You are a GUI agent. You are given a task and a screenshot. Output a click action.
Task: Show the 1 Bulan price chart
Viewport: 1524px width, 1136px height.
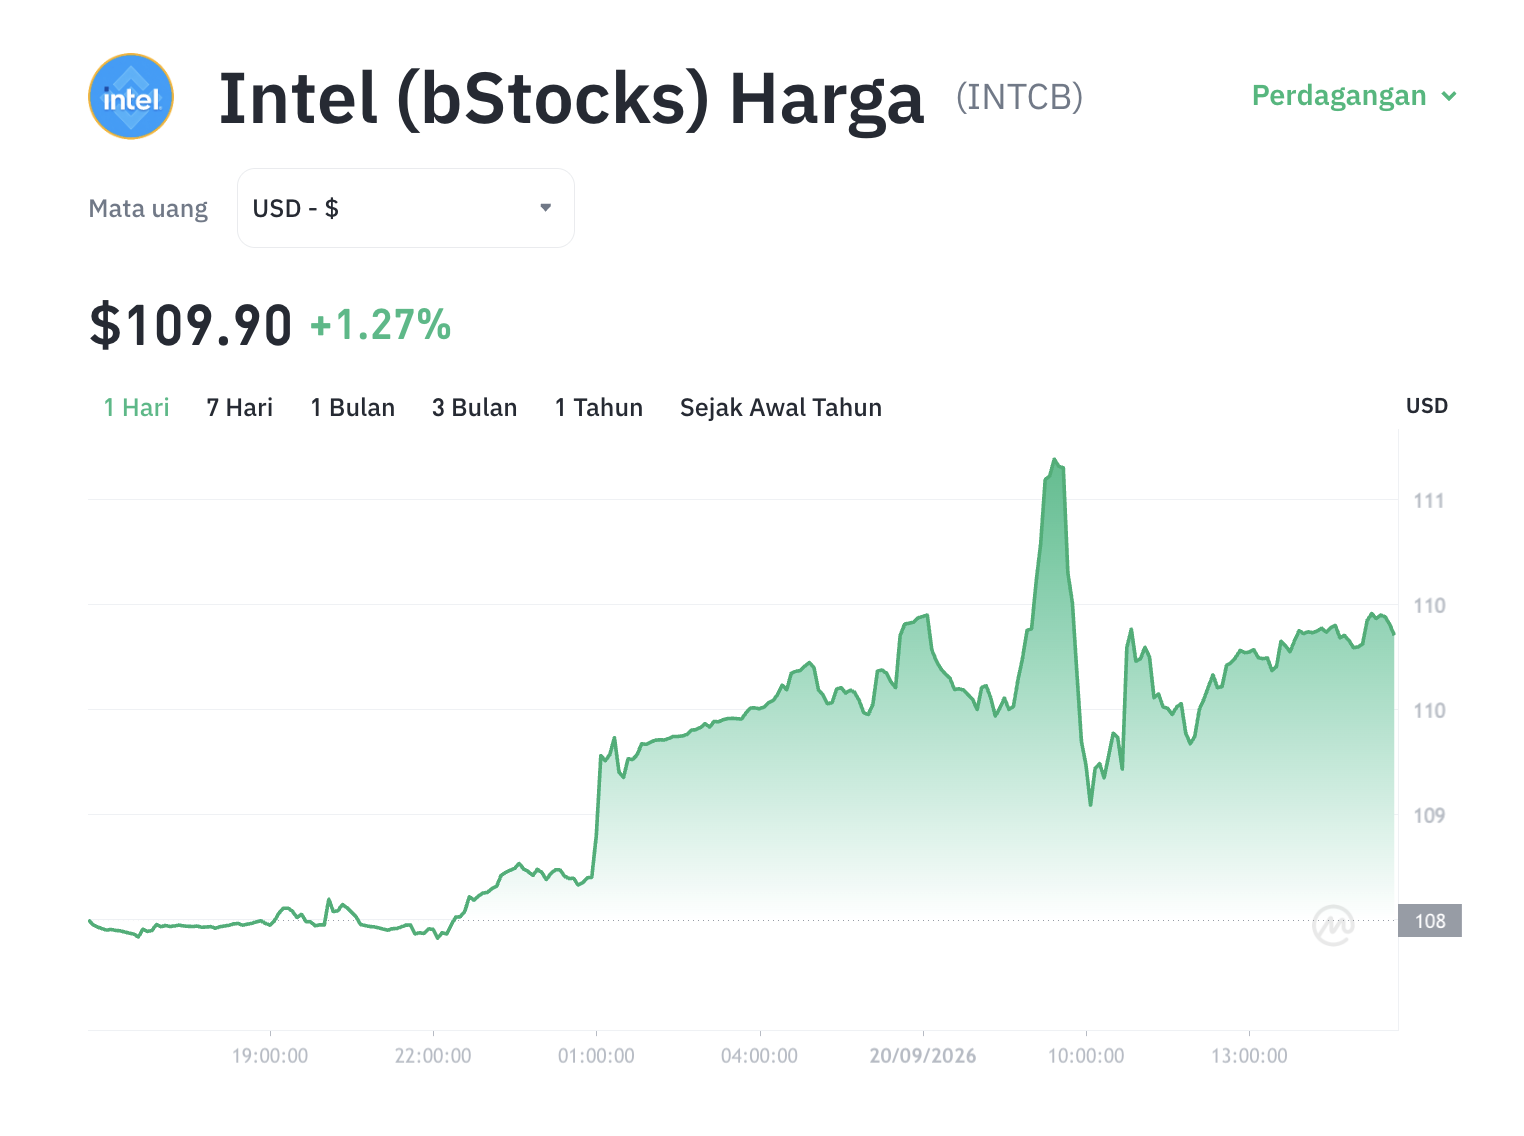353,408
